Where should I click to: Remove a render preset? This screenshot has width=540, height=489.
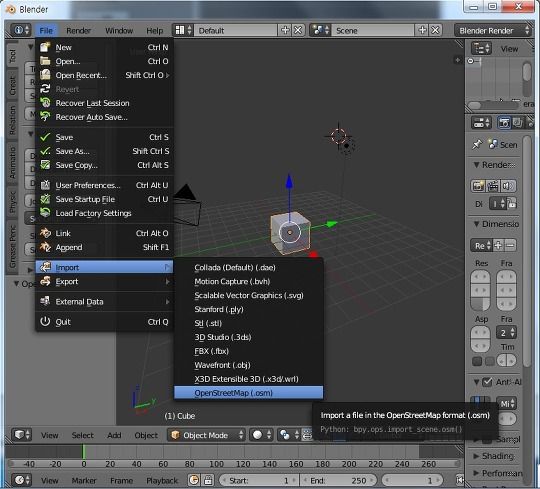pyautogui.click(x=510, y=246)
